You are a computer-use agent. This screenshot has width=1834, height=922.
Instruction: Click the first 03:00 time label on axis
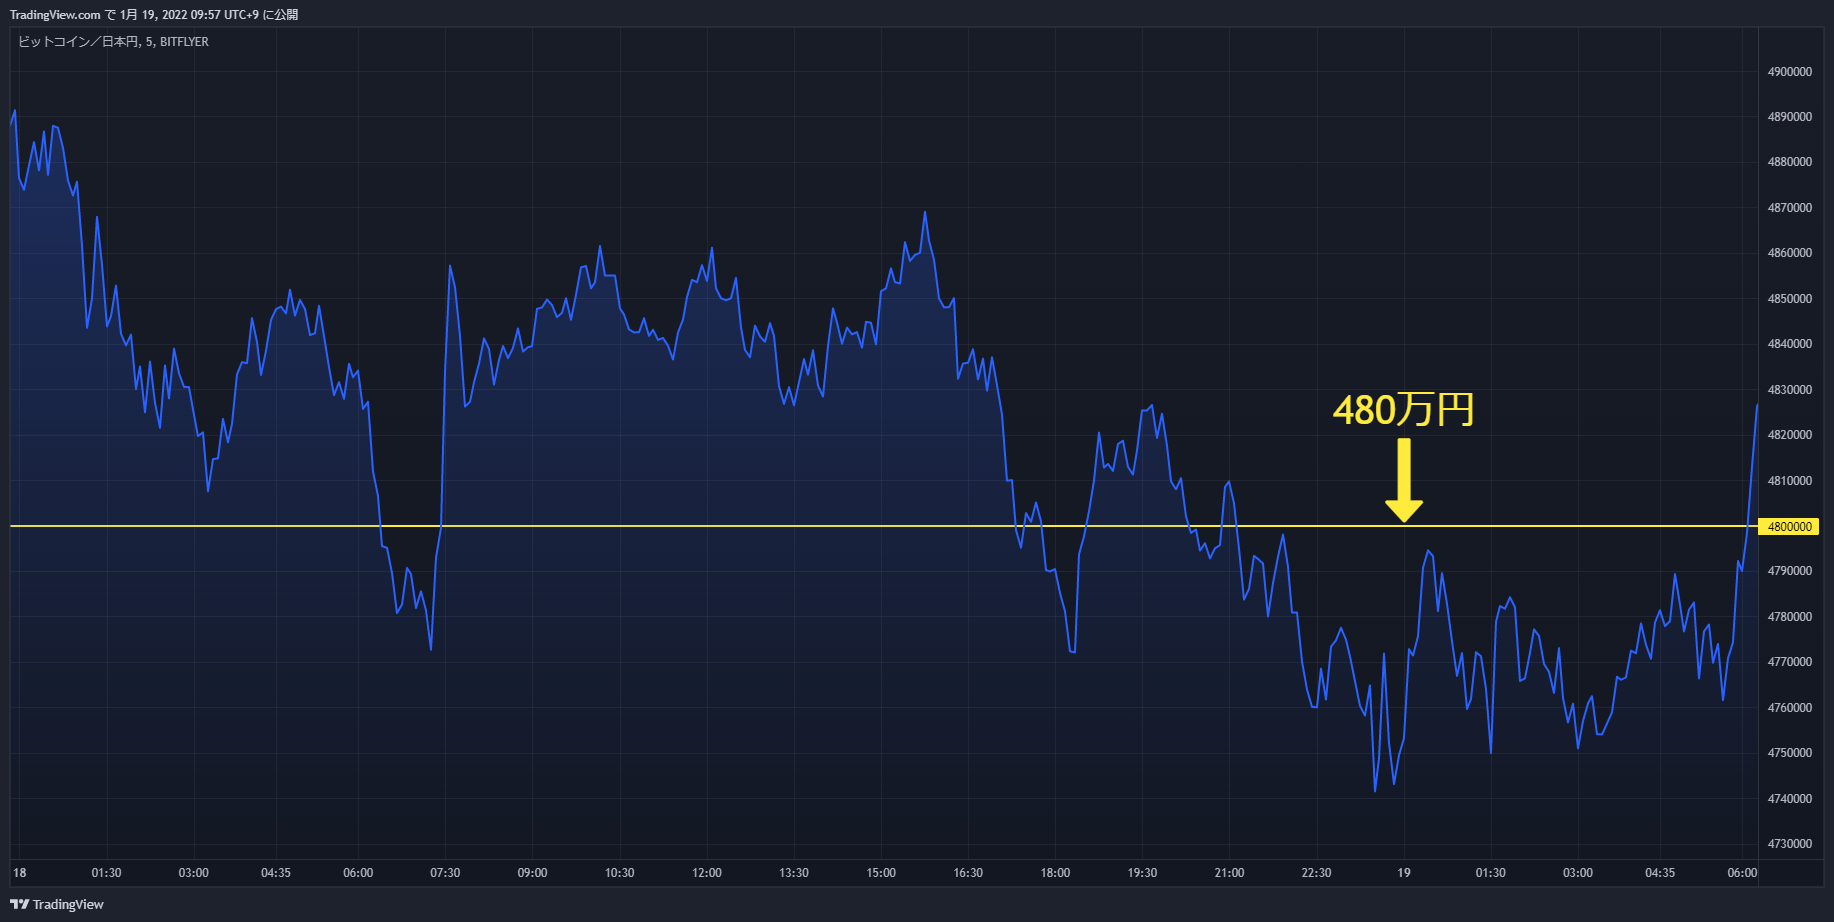tap(193, 873)
